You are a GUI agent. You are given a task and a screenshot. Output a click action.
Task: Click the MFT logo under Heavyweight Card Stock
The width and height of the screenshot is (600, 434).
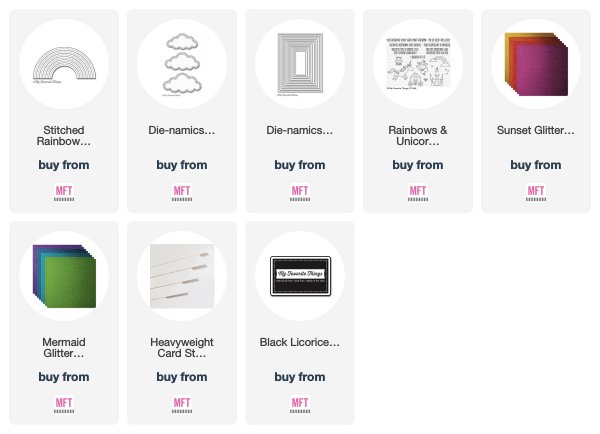point(182,405)
